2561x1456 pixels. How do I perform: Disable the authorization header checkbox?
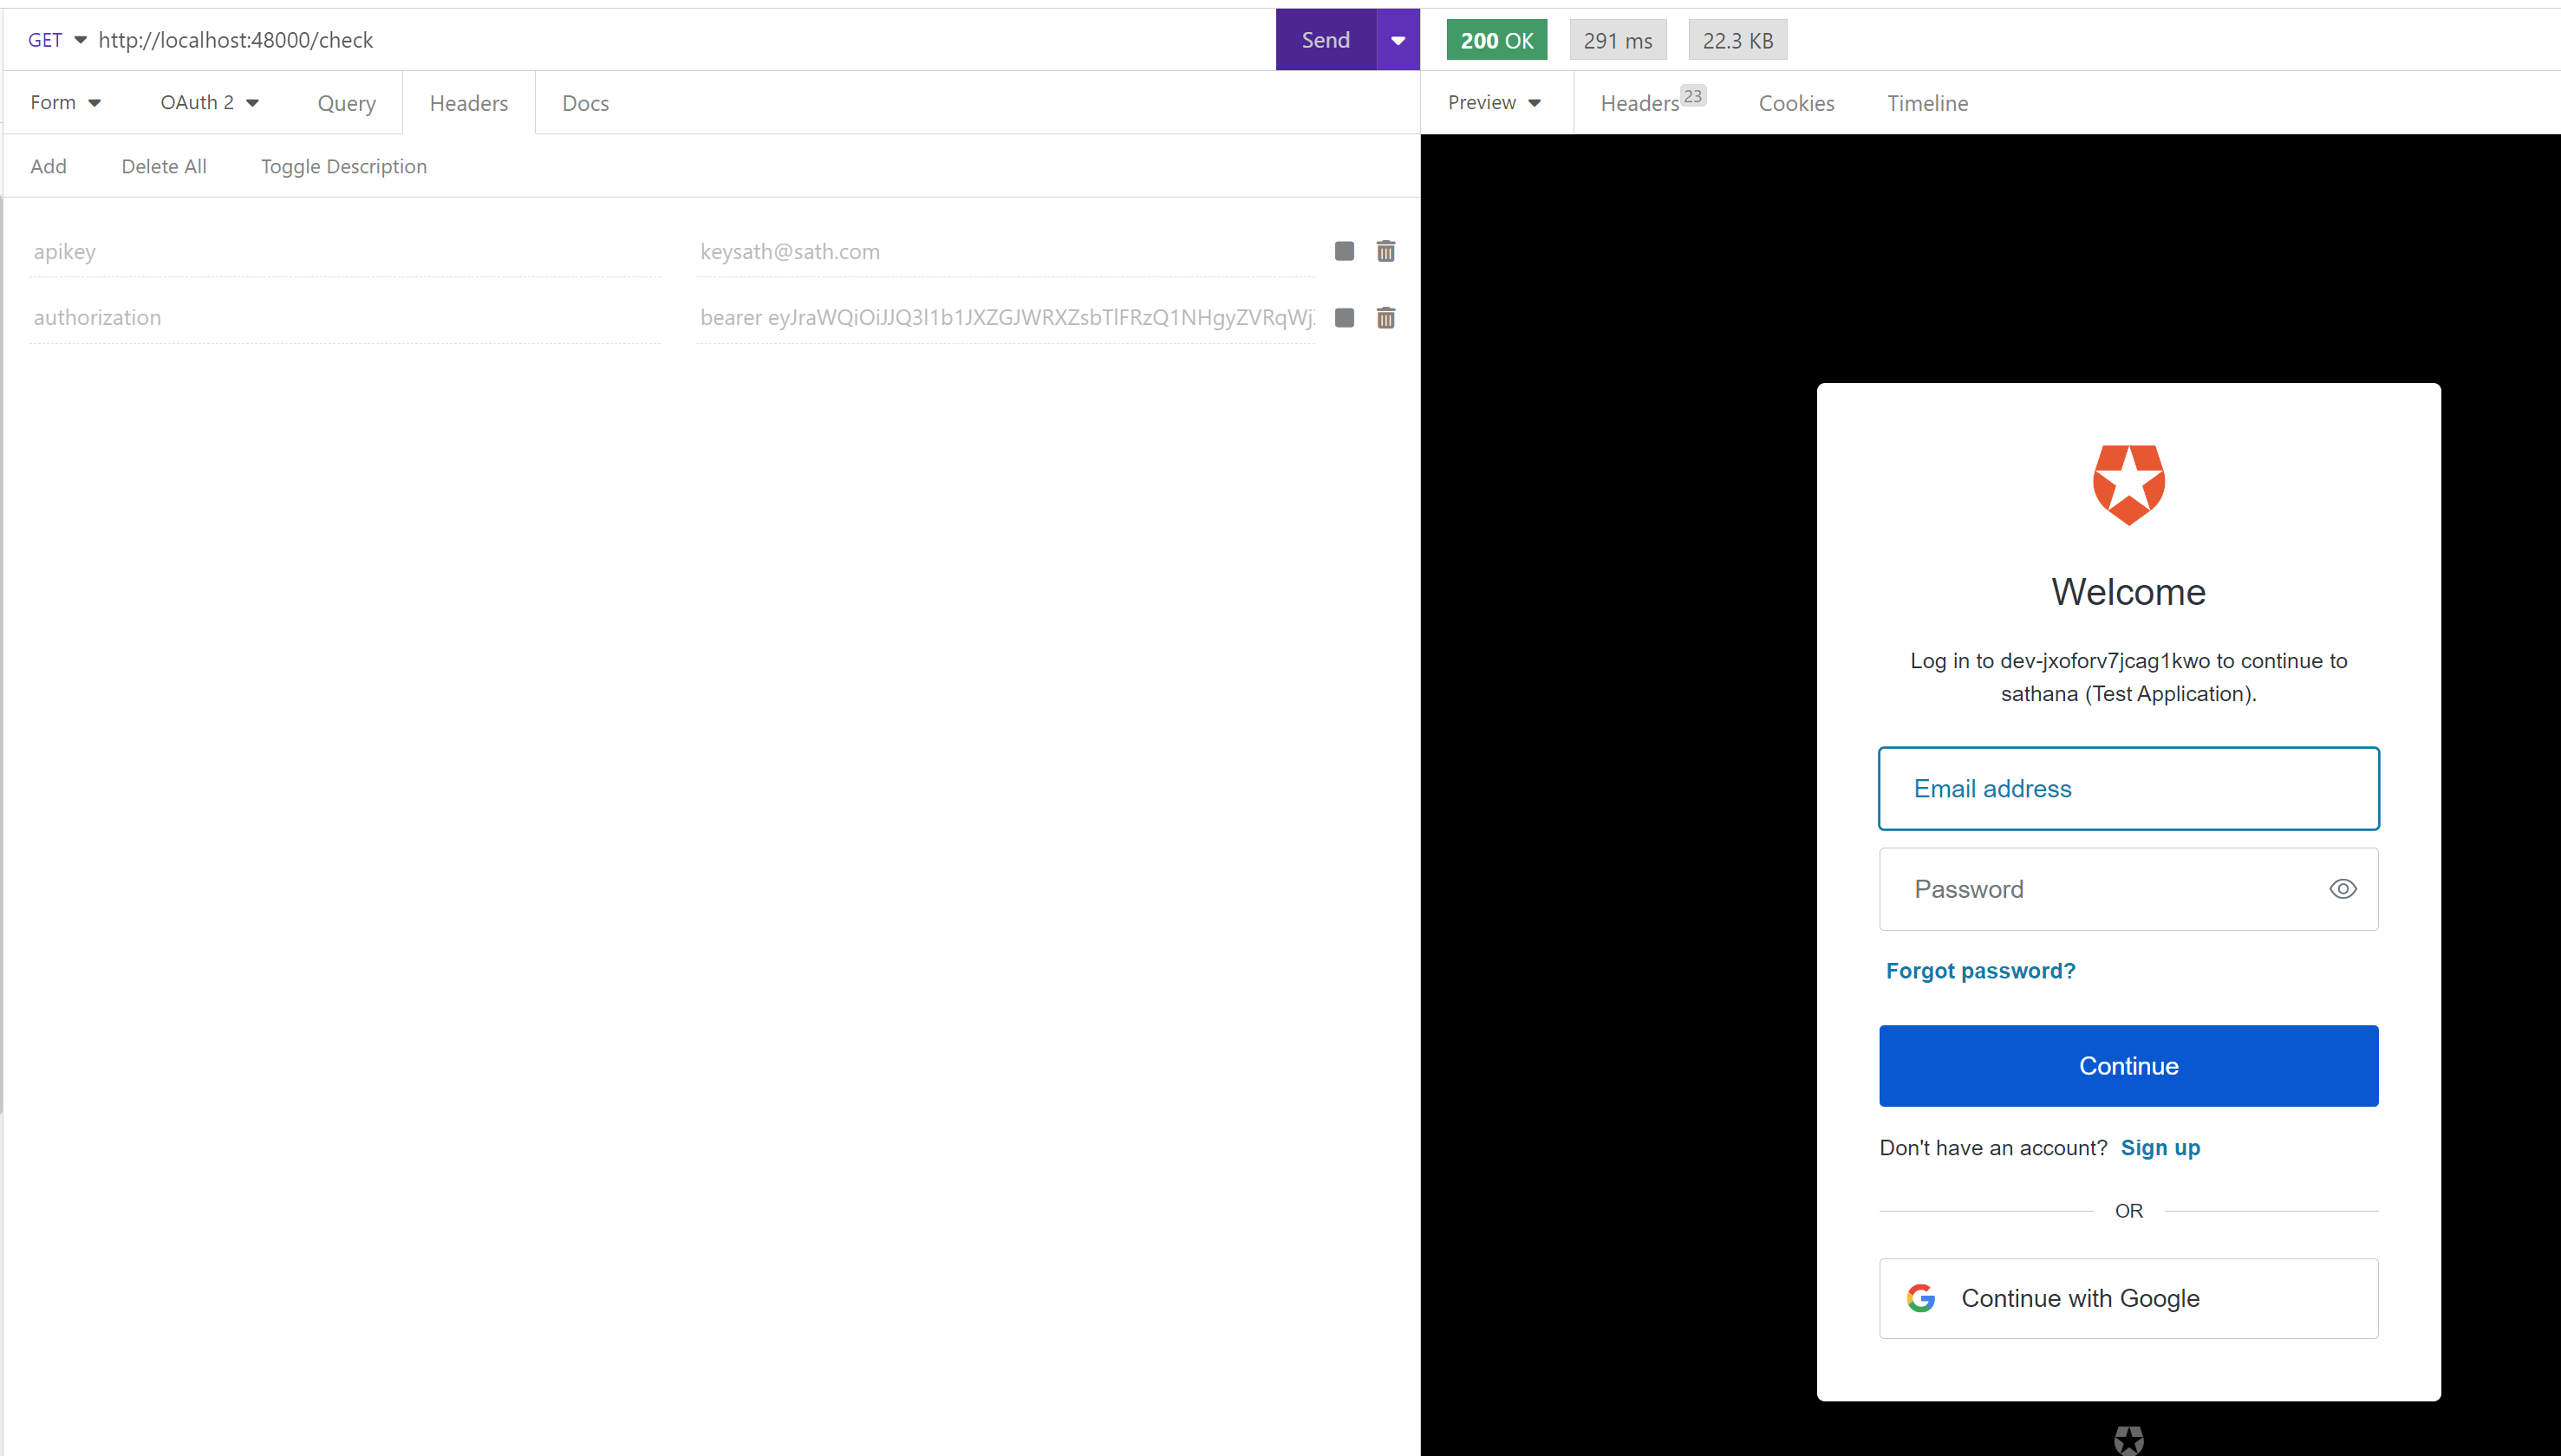tap(1344, 318)
